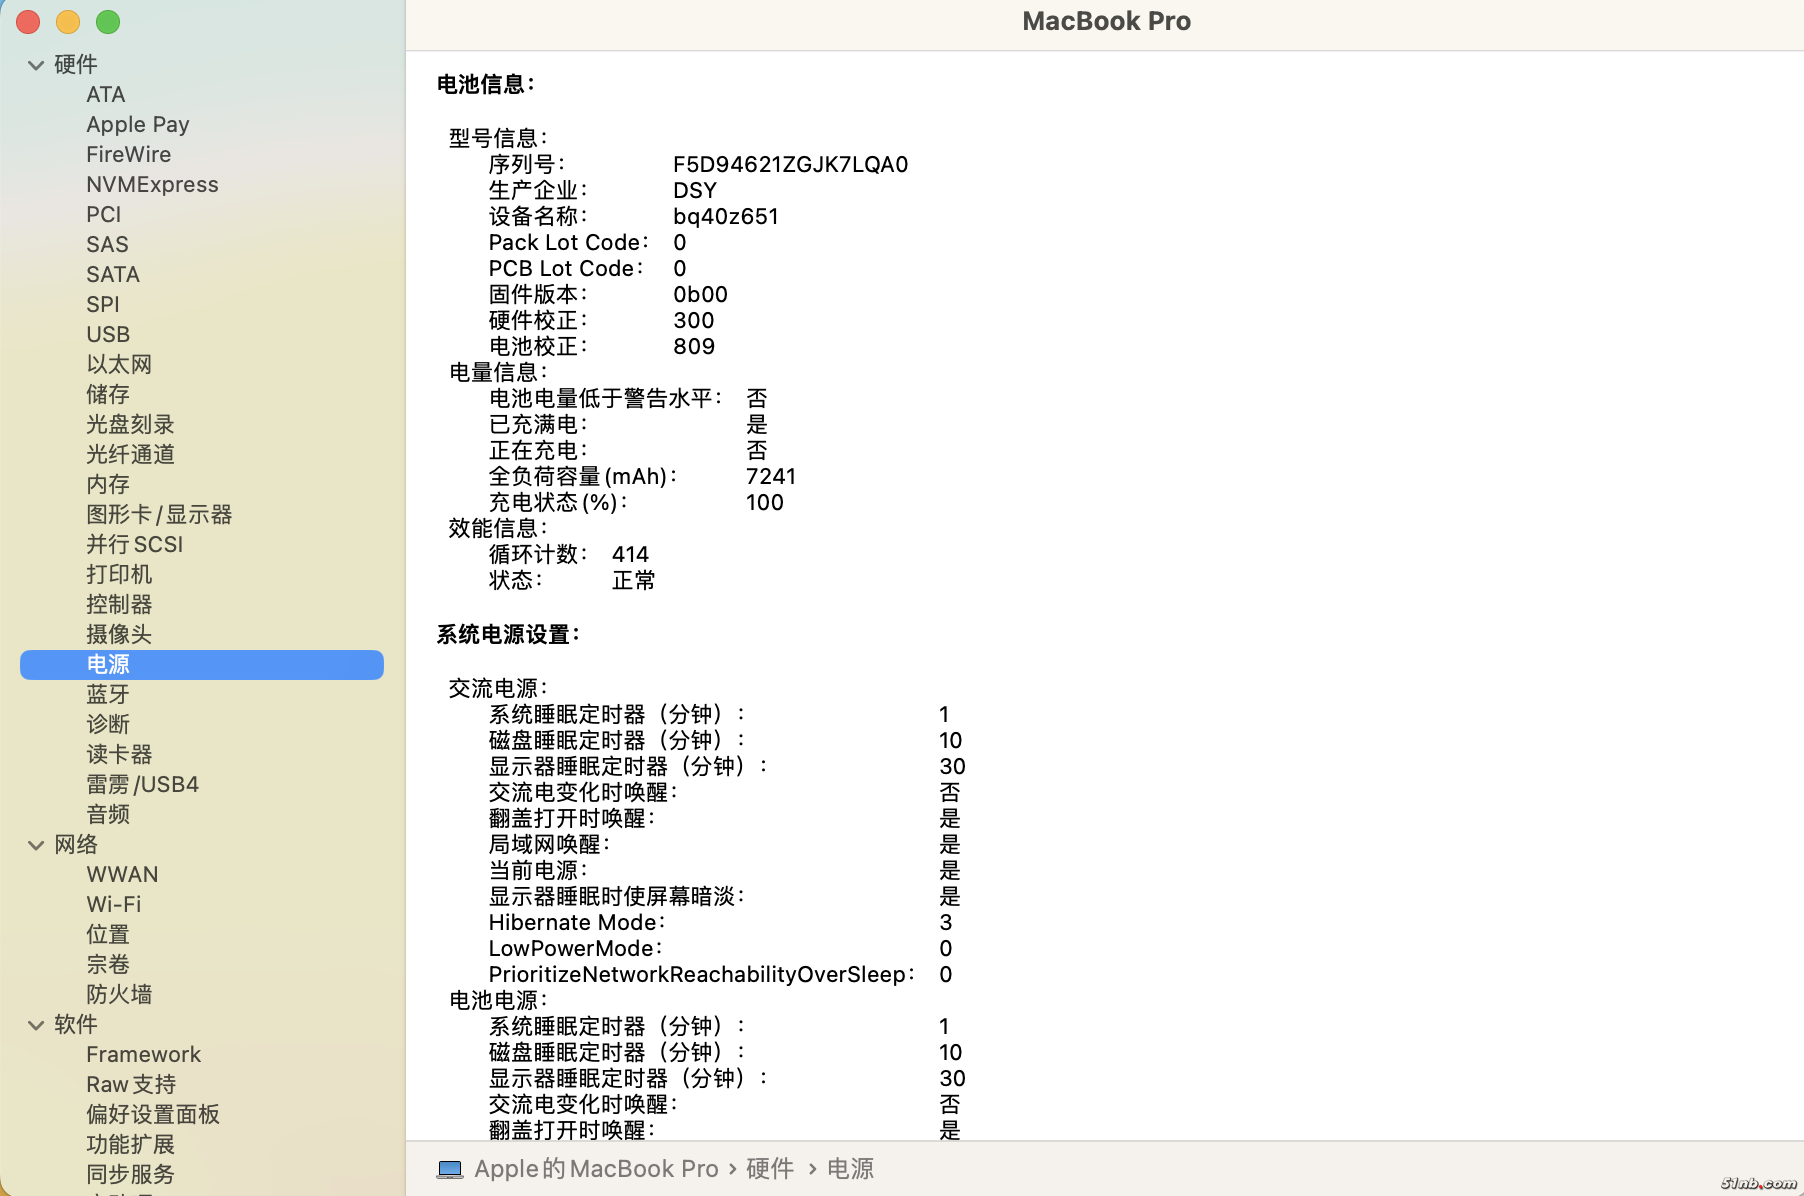The height and width of the screenshot is (1196, 1804).
Task: Select 图形卡/显示器 in the sidebar
Action: pos(158,514)
